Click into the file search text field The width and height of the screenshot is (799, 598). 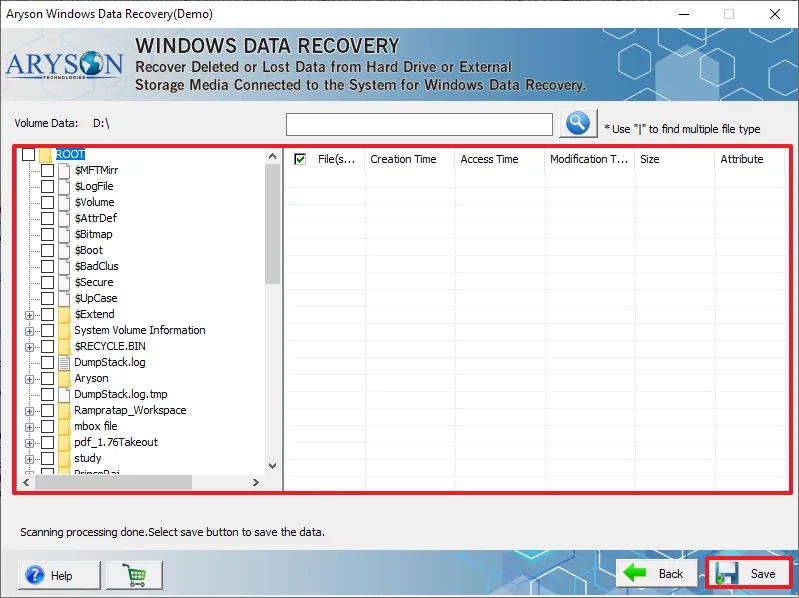tap(419, 124)
